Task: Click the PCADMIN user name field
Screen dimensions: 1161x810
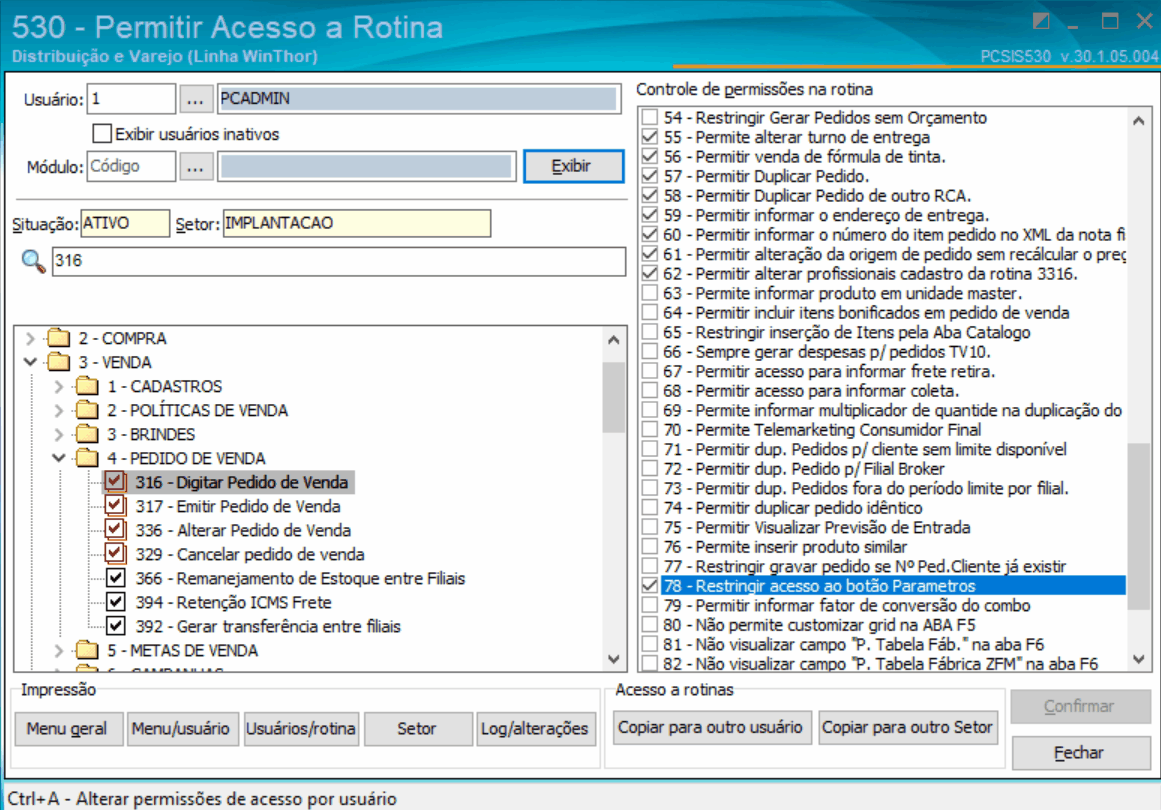Action: click(x=419, y=99)
